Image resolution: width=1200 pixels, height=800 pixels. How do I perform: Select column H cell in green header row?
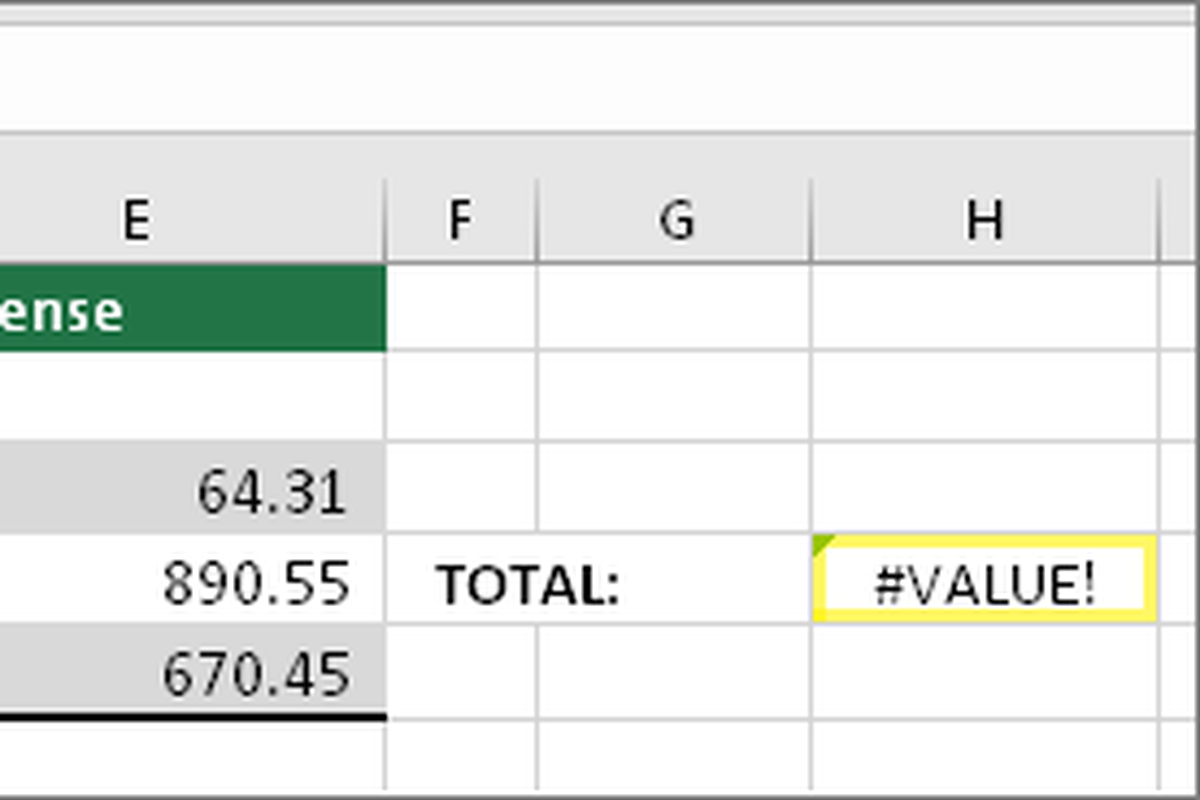tap(985, 308)
